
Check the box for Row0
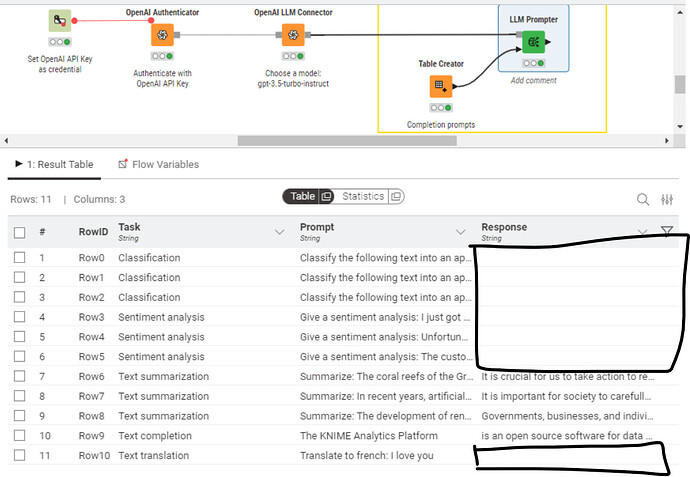(x=19, y=257)
